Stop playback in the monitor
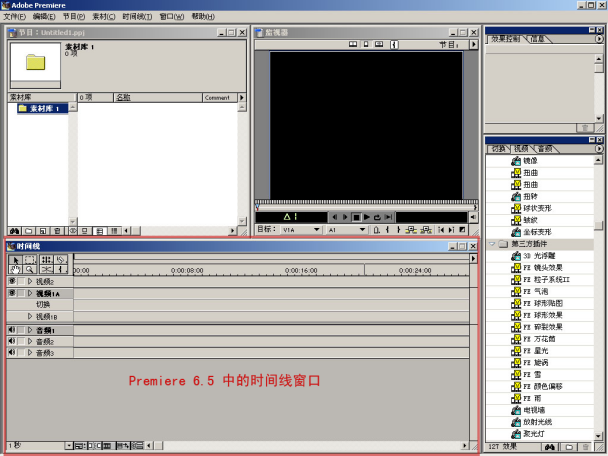The width and height of the screenshot is (608, 456). [356, 217]
